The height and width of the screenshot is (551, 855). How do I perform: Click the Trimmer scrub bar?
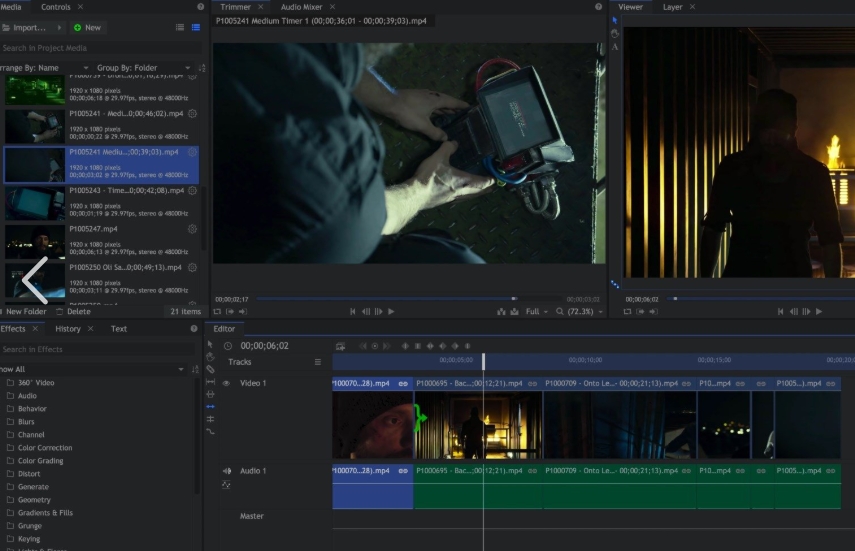(408, 298)
